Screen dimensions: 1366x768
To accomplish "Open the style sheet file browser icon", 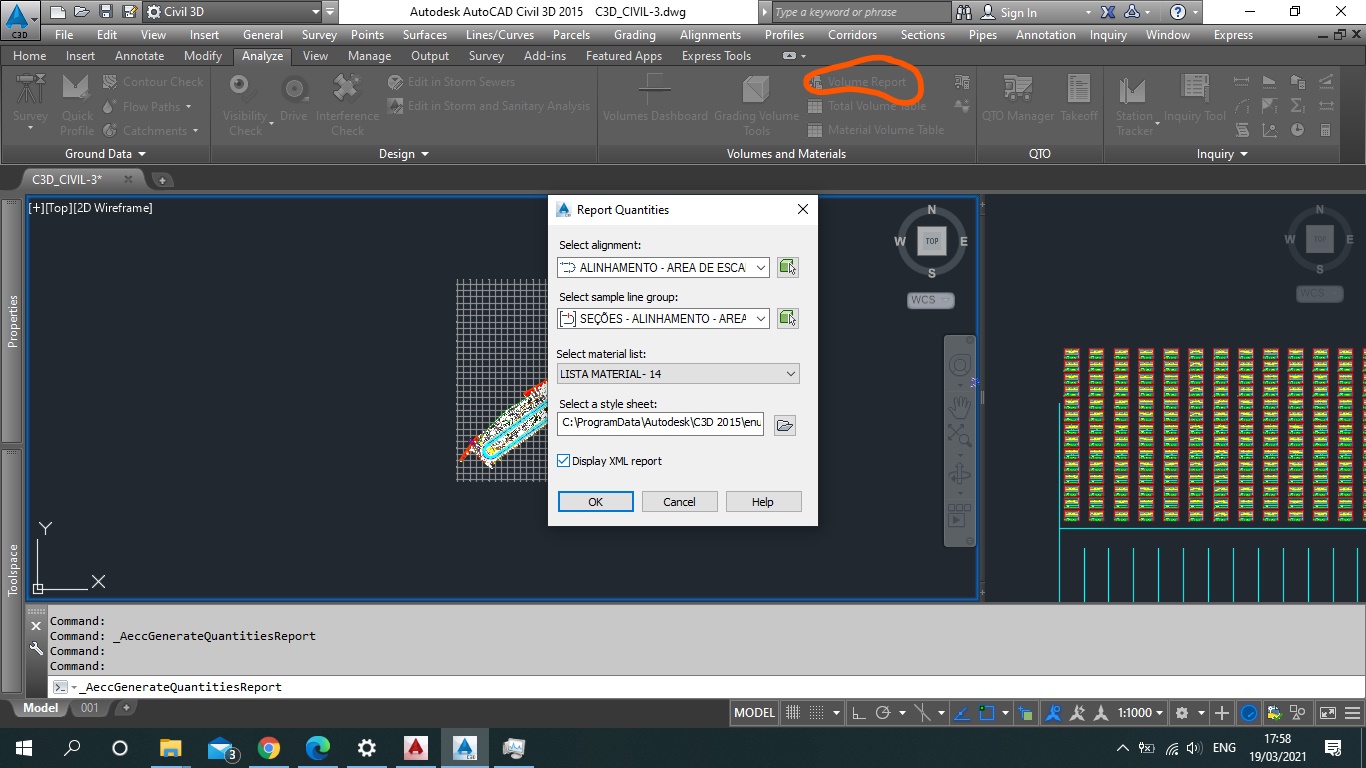I will pyautogui.click(x=784, y=424).
